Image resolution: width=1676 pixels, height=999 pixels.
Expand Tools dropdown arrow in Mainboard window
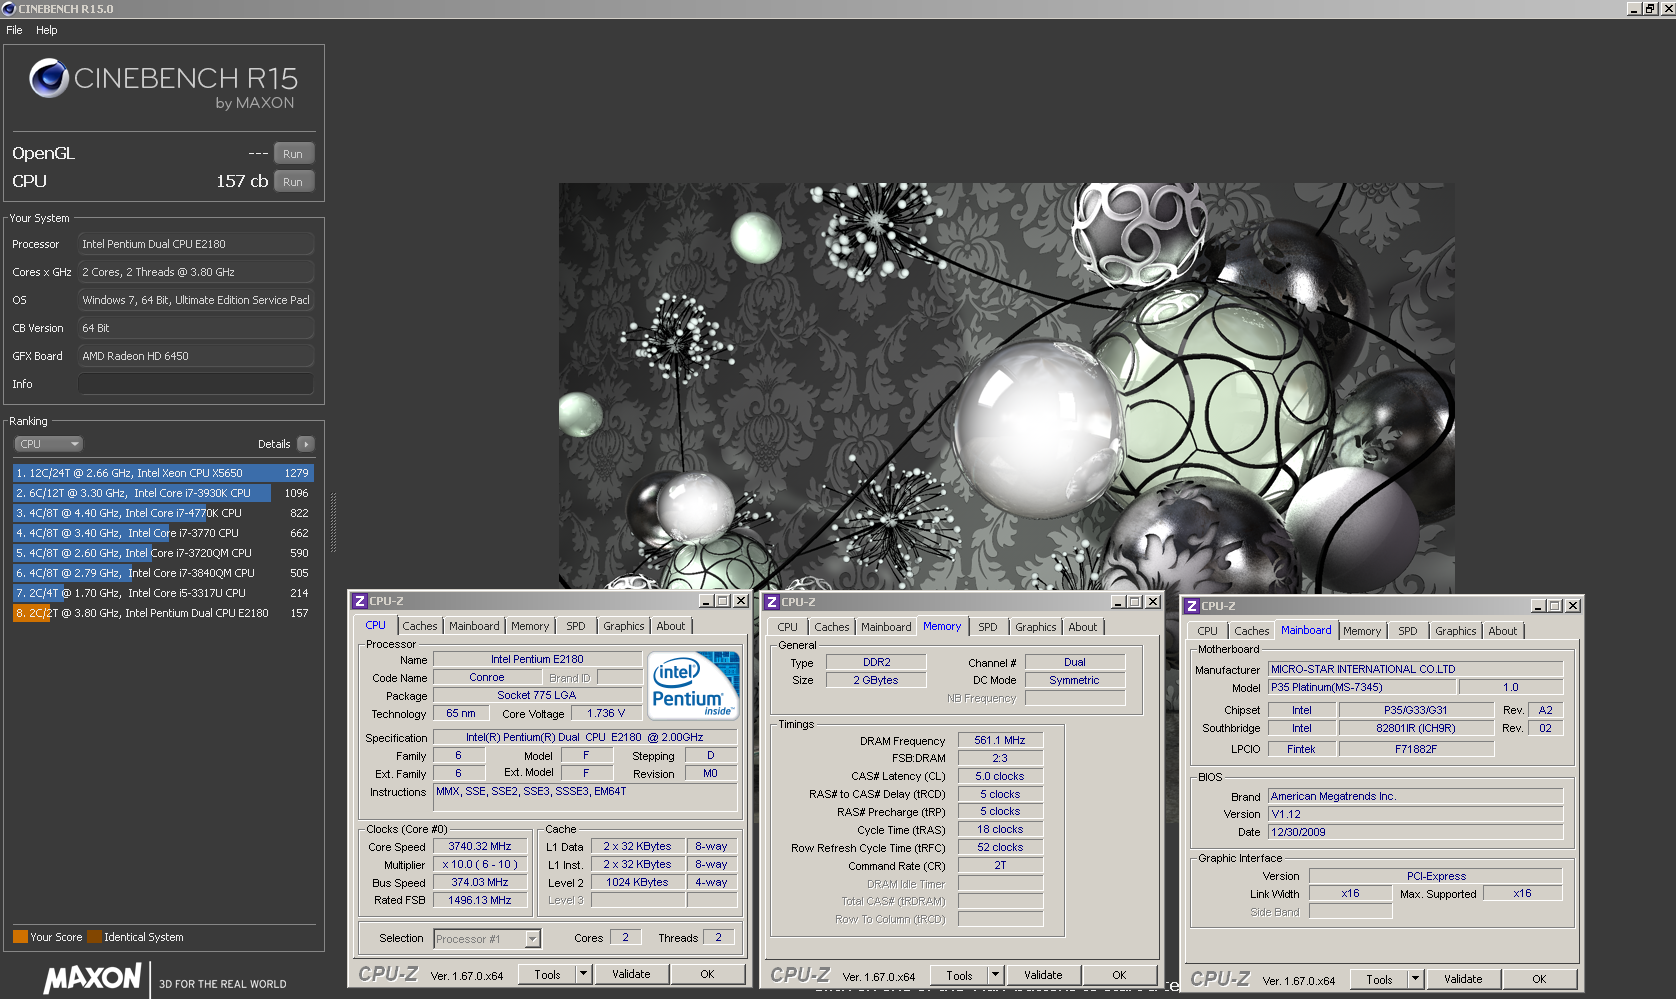pos(1415,979)
